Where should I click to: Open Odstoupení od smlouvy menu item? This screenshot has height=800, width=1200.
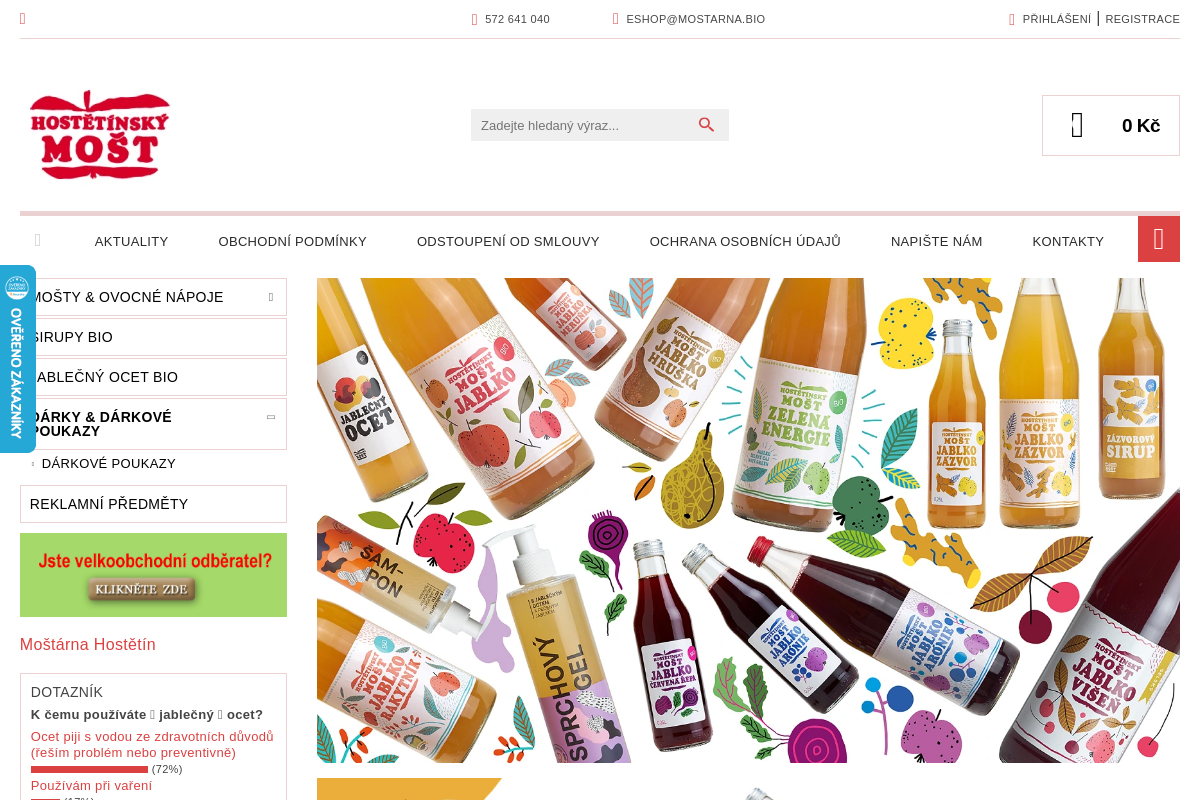pos(508,241)
